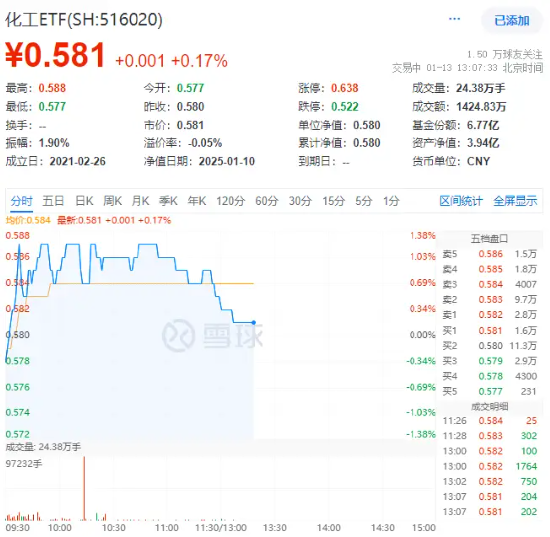Click the 卖3 order row at 0.584
The image size is (550, 537).
pyautogui.click(x=489, y=284)
